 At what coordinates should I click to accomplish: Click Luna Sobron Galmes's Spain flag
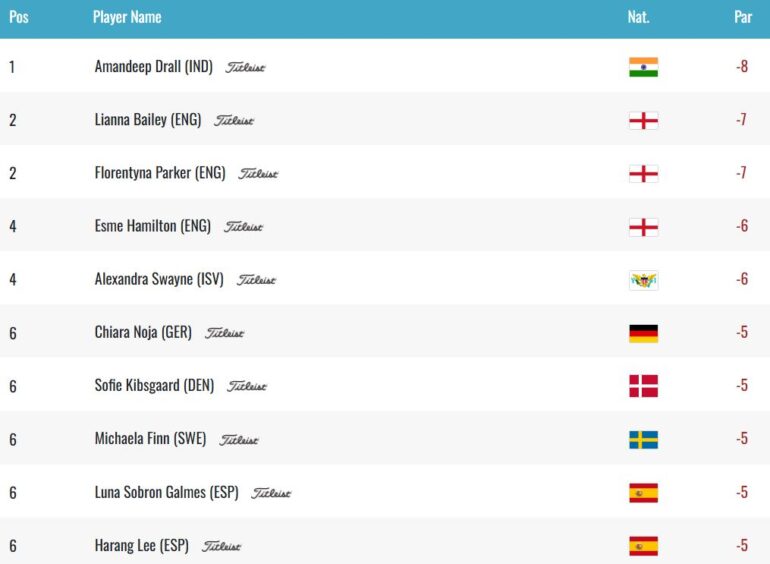643,493
